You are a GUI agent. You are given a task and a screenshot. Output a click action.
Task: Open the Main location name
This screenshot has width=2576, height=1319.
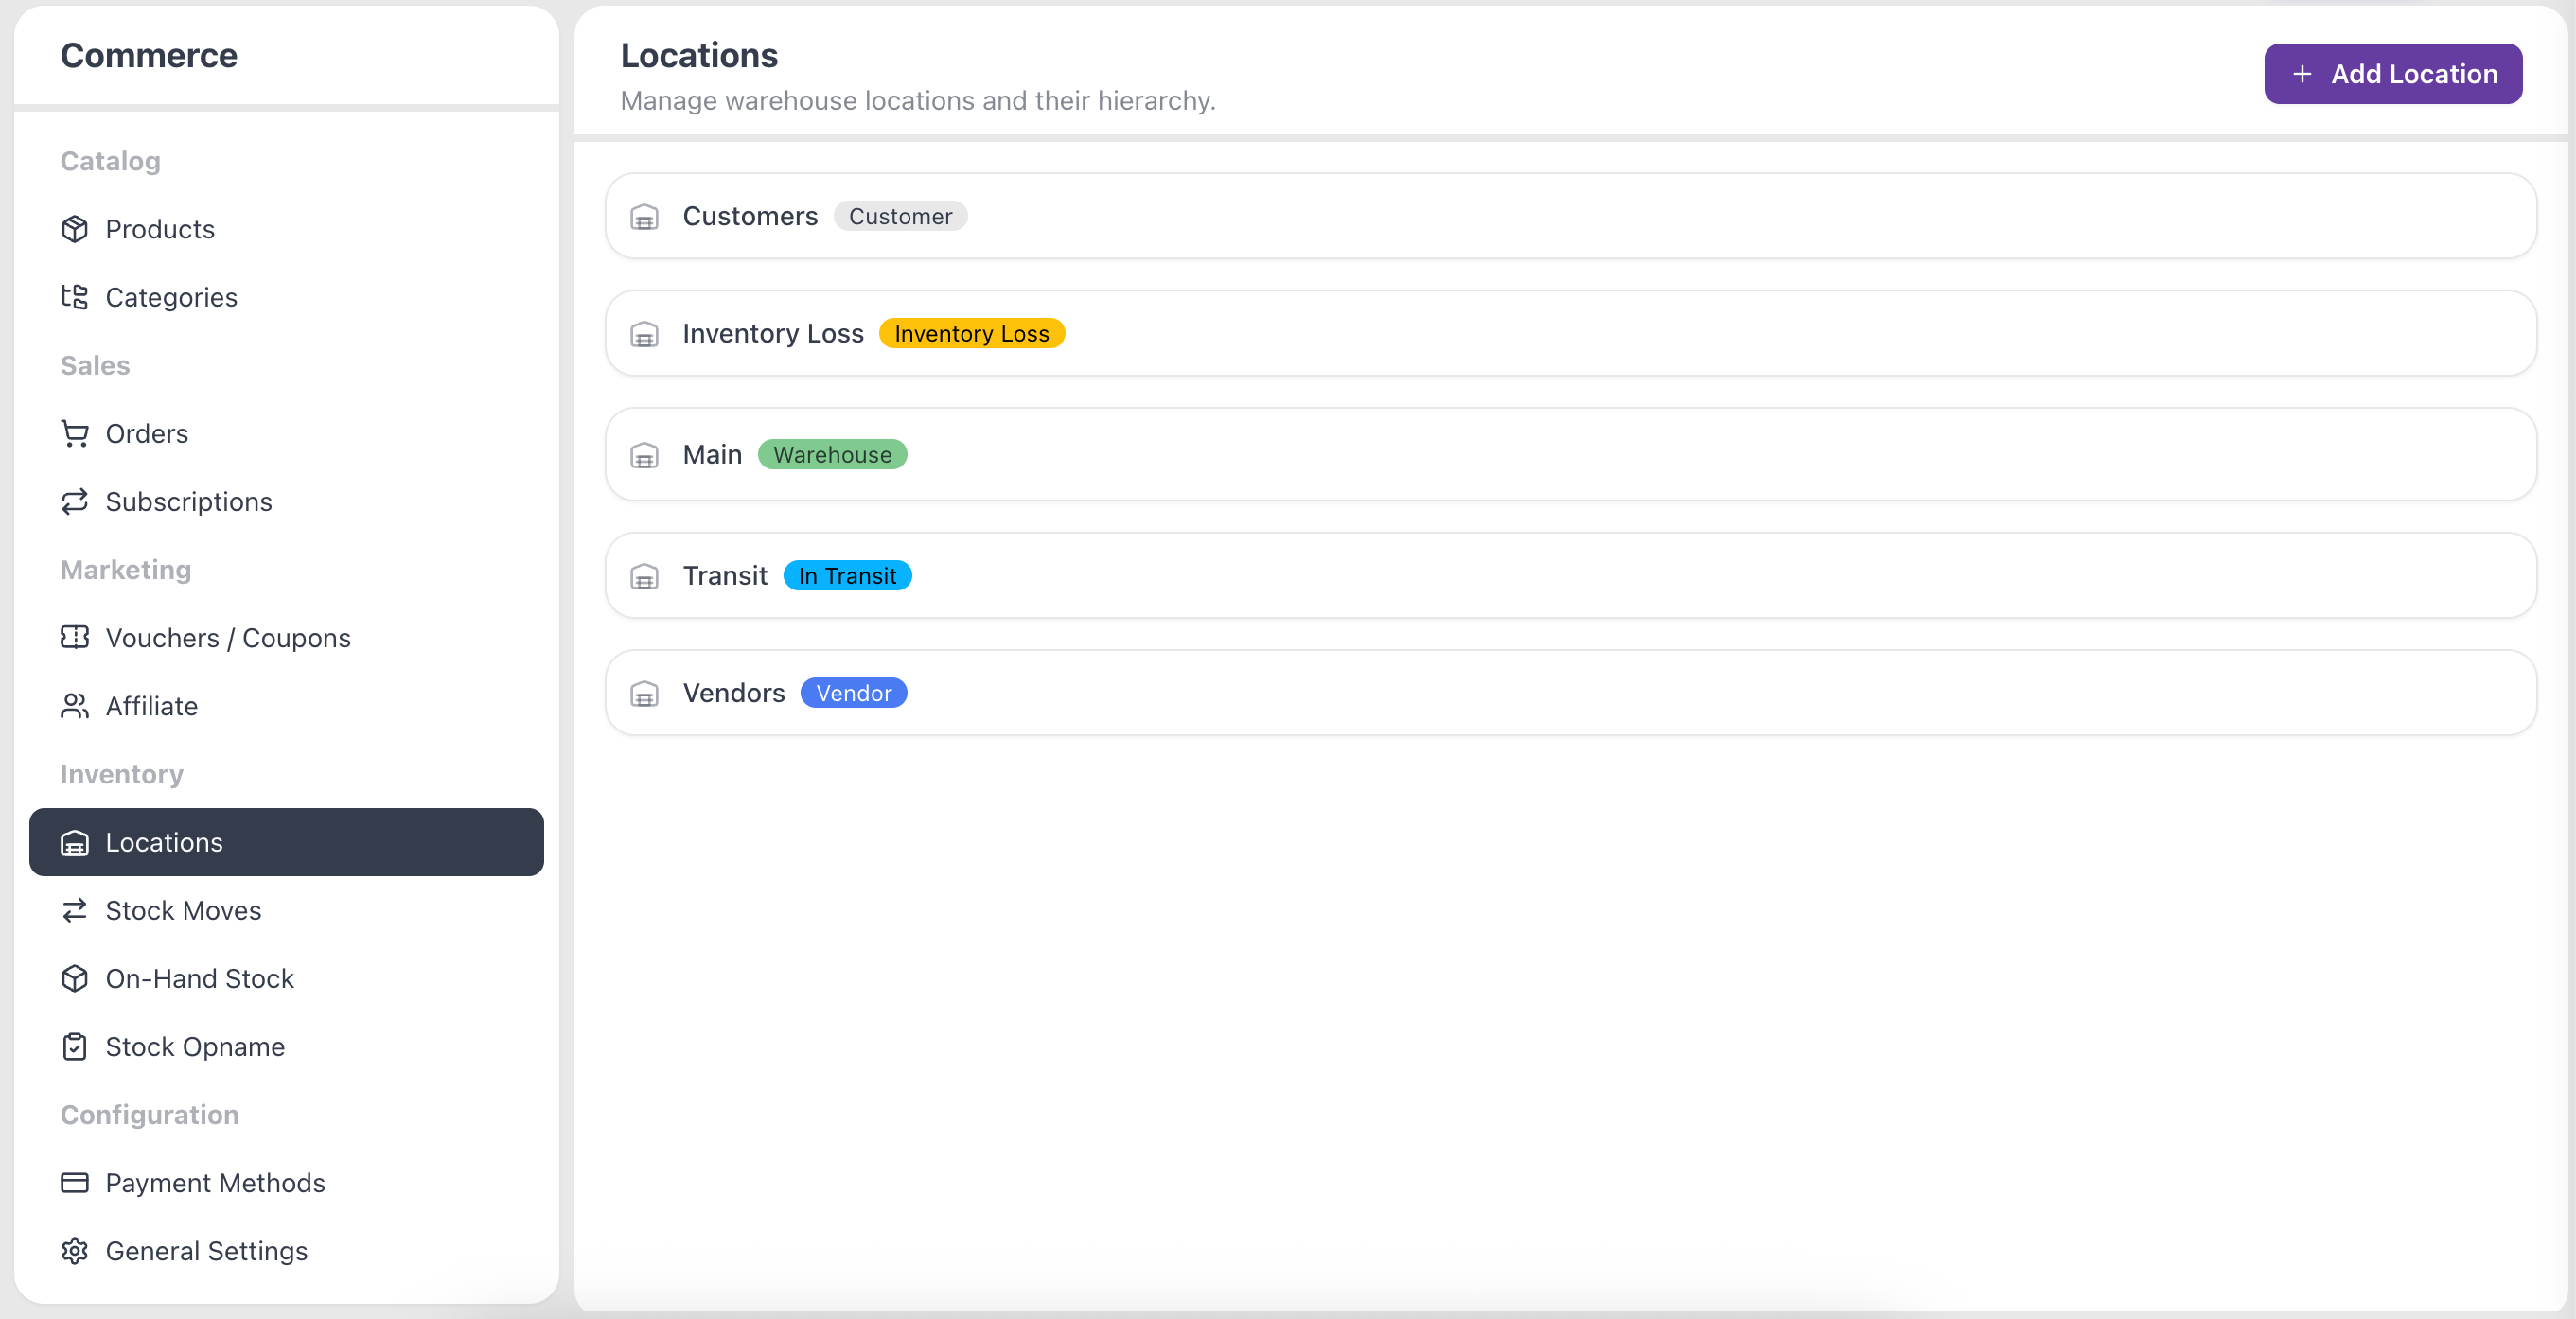(712, 454)
